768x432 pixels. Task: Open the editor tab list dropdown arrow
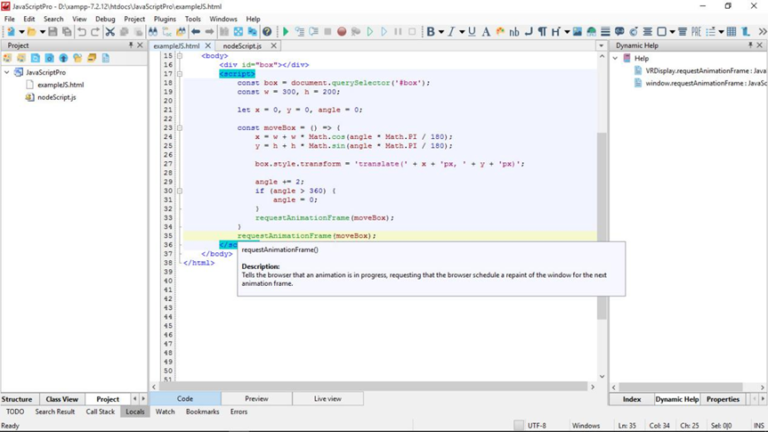pos(601,46)
